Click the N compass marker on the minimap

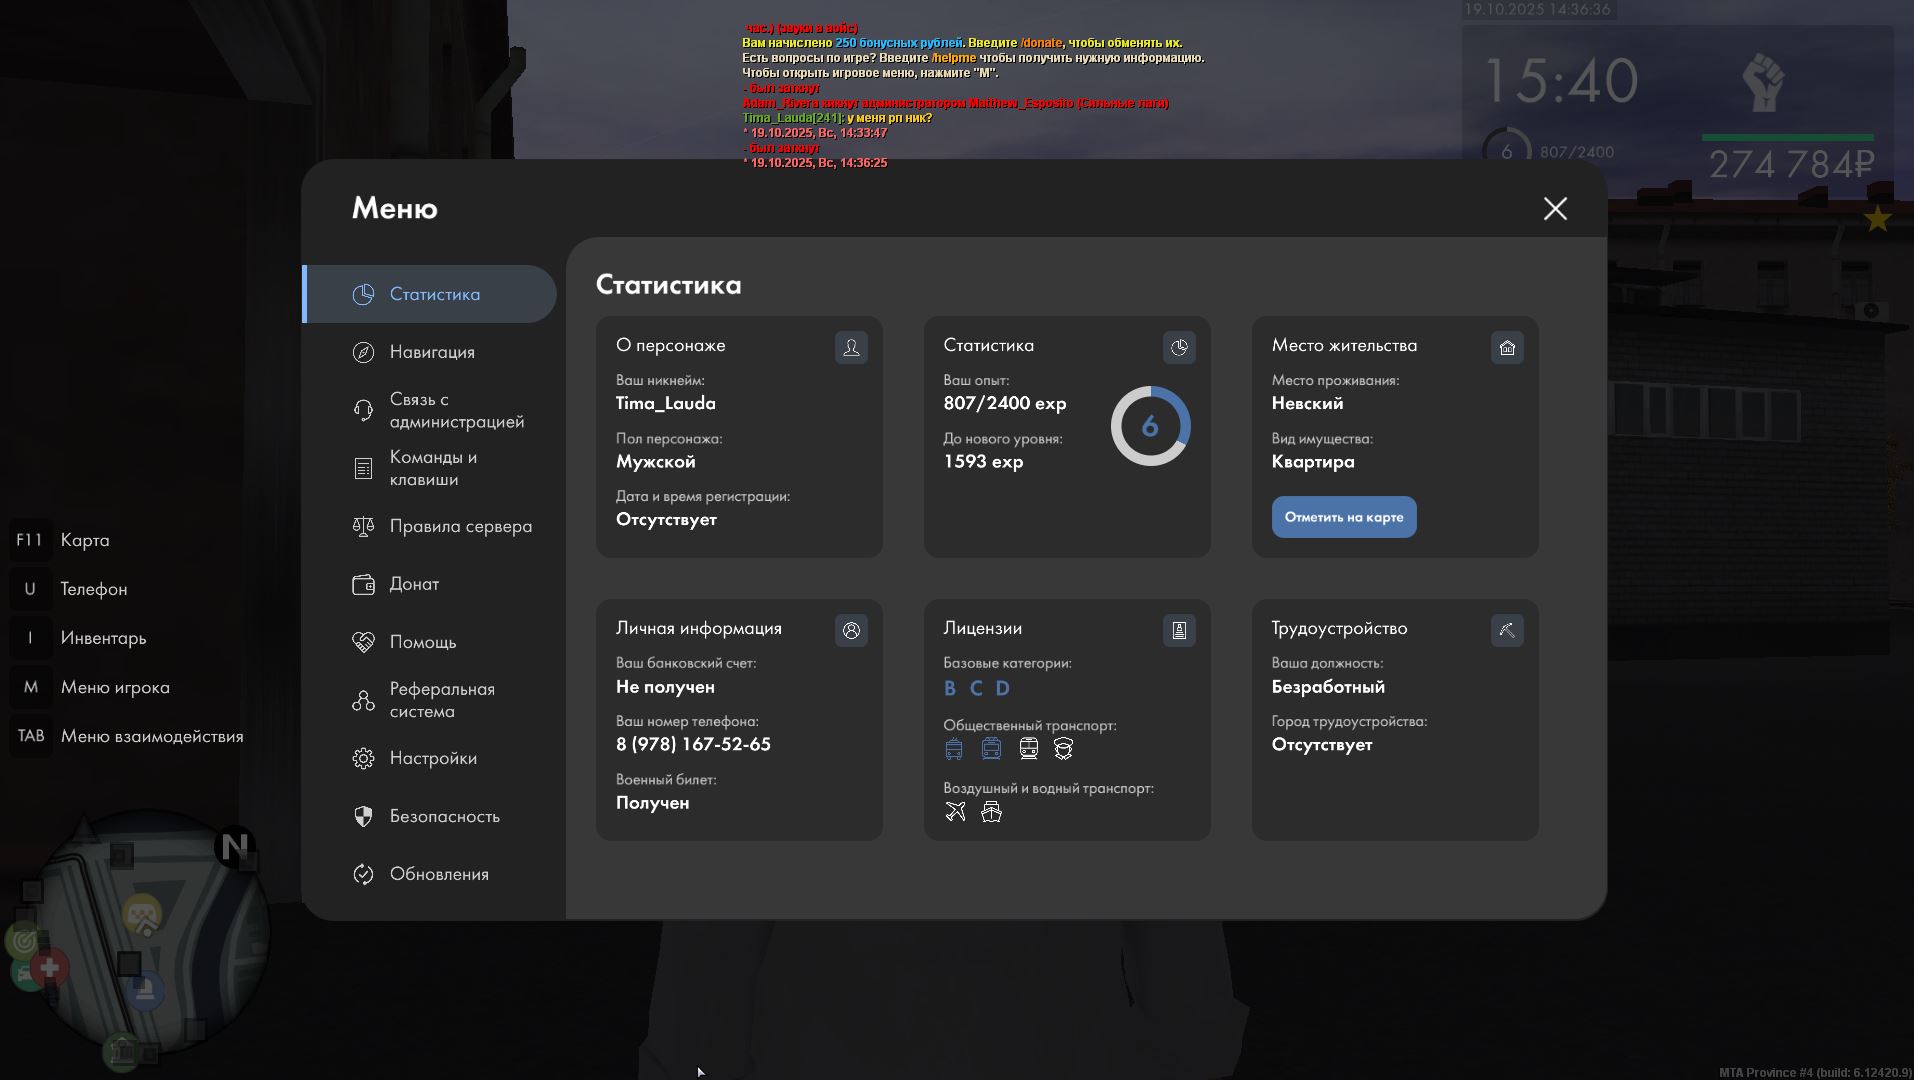pos(235,847)
